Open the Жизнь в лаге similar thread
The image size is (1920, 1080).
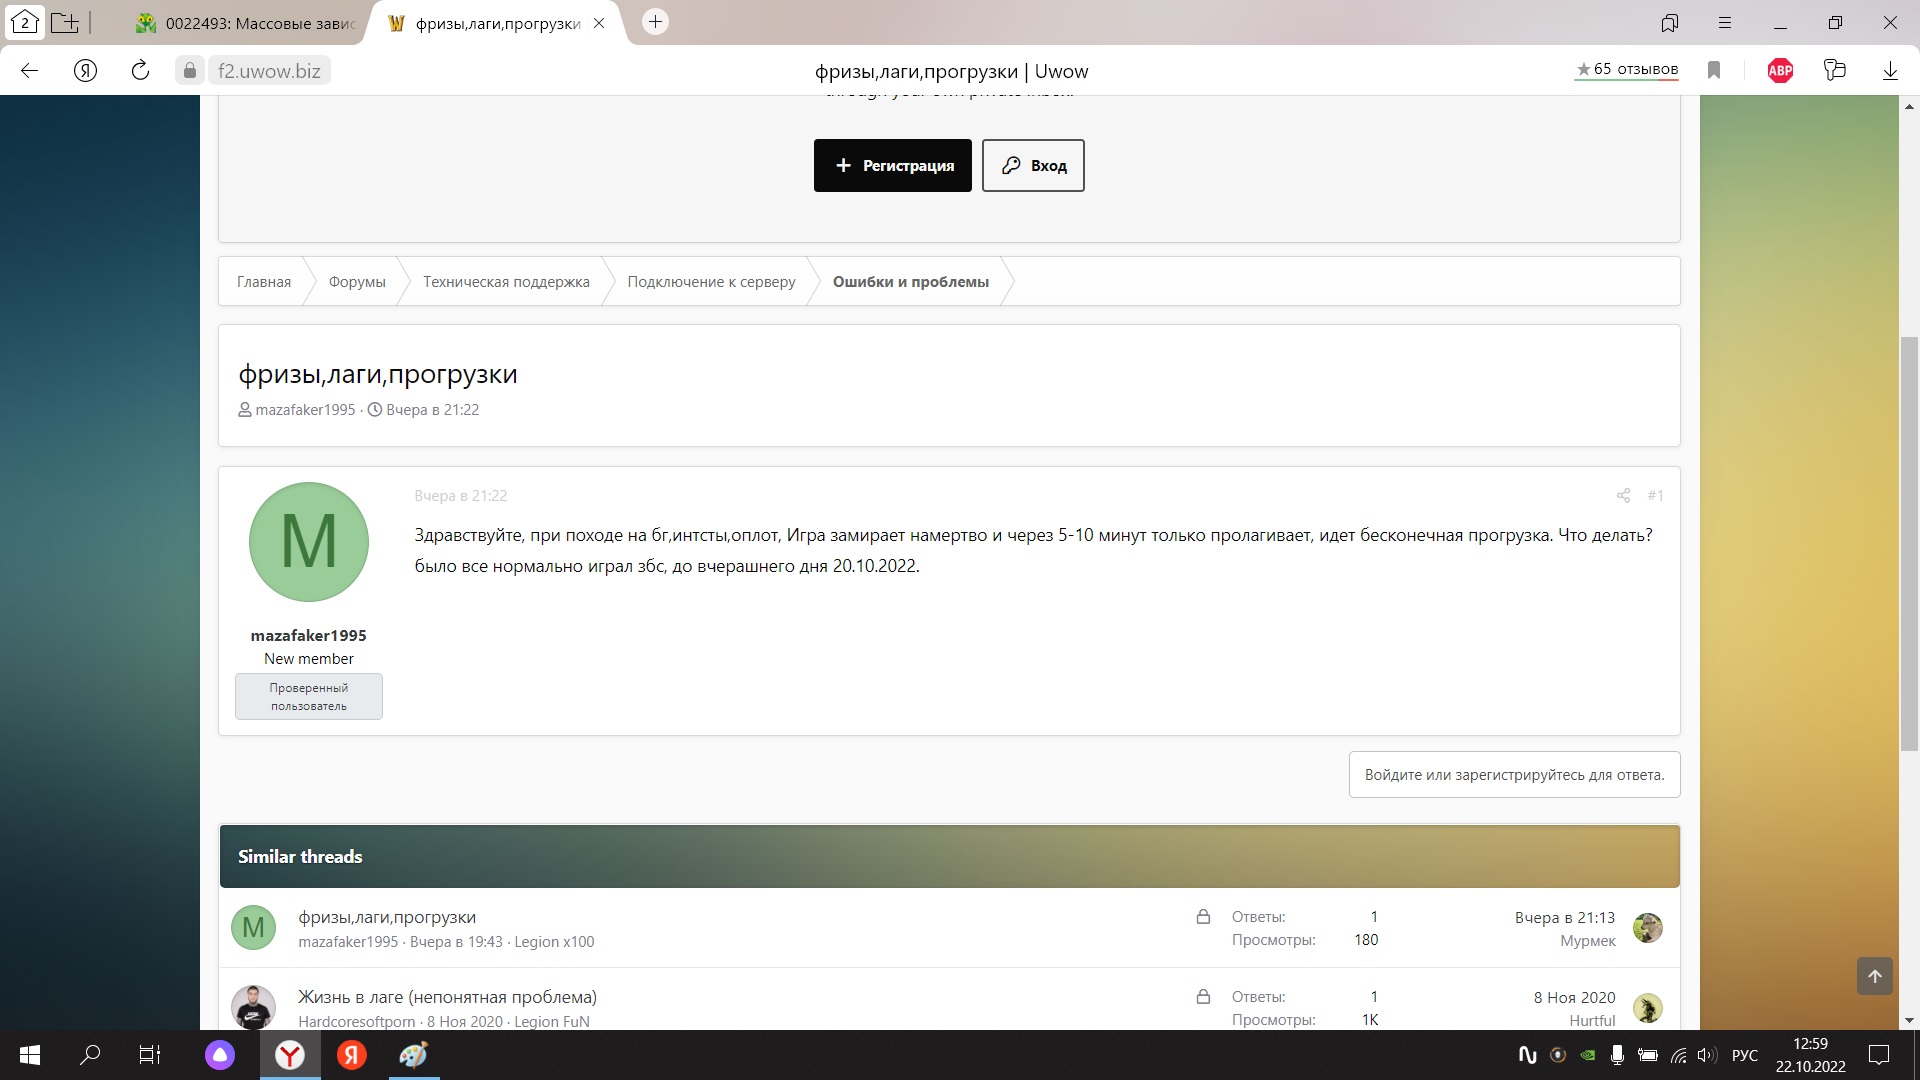click(447, 997)
